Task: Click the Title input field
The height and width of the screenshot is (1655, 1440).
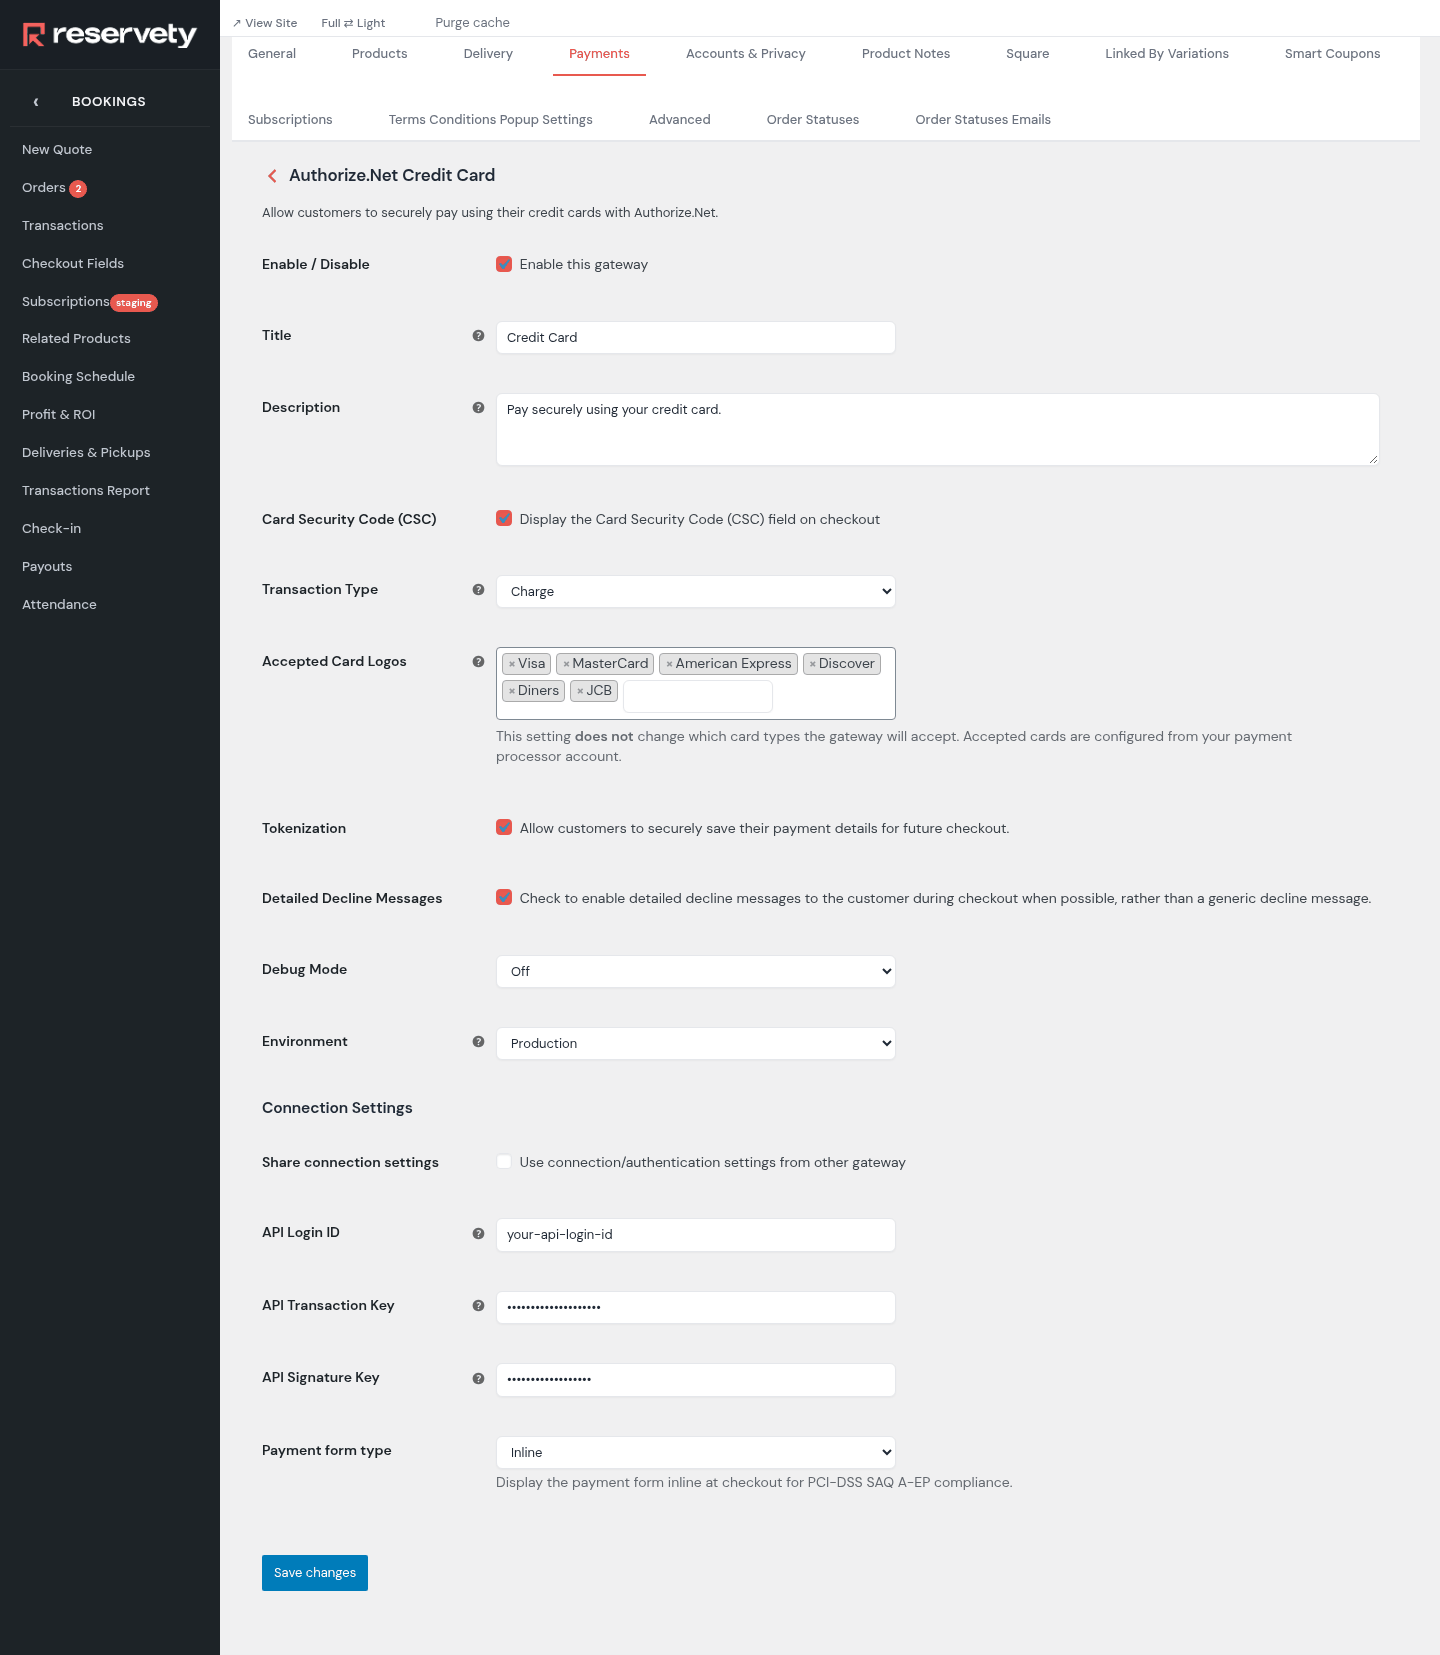Action: pos(696,337)
